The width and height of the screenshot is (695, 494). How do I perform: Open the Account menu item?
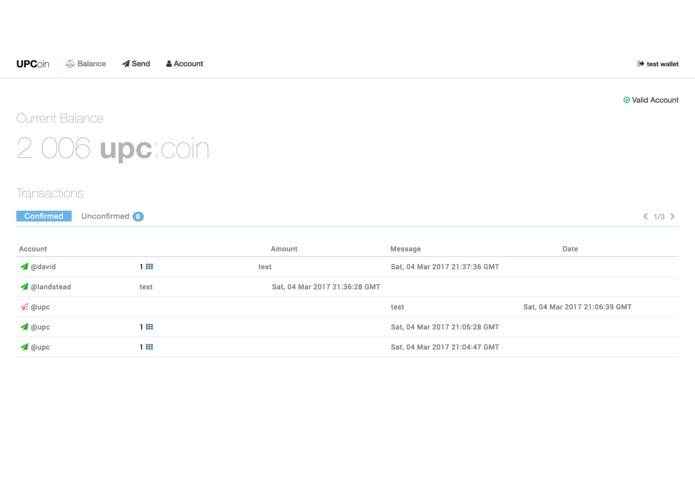pyautogui.click(x=184, y=64)
